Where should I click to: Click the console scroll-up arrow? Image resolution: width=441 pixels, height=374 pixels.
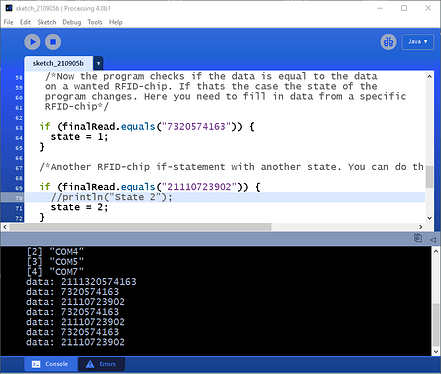click(436, 251)
